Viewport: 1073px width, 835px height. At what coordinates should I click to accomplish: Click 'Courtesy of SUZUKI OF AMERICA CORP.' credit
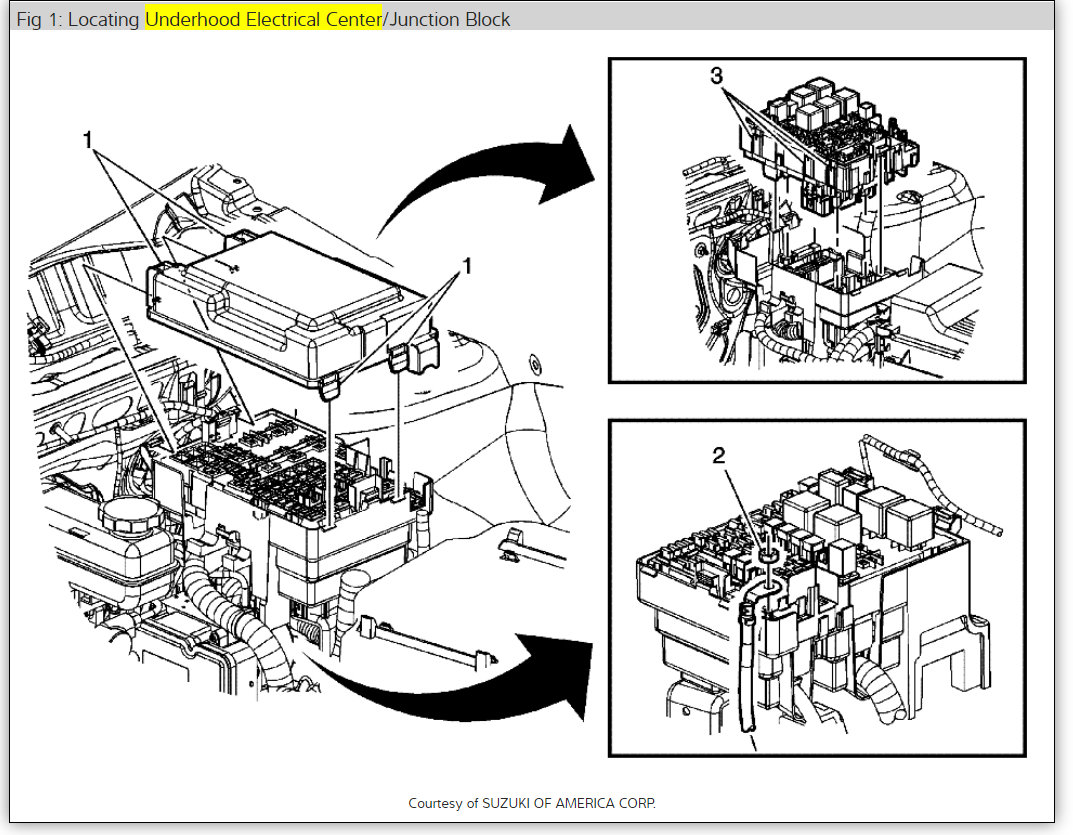(532, 803)
